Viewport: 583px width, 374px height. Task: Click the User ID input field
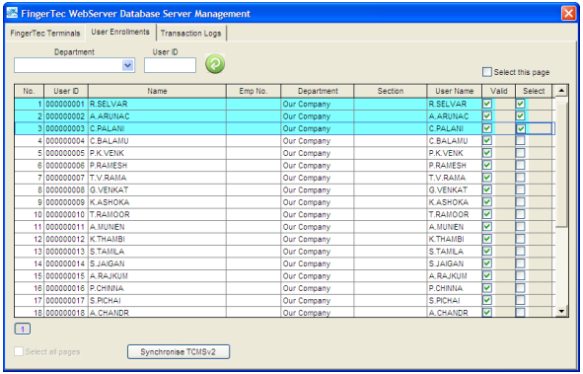click(170, 65)
